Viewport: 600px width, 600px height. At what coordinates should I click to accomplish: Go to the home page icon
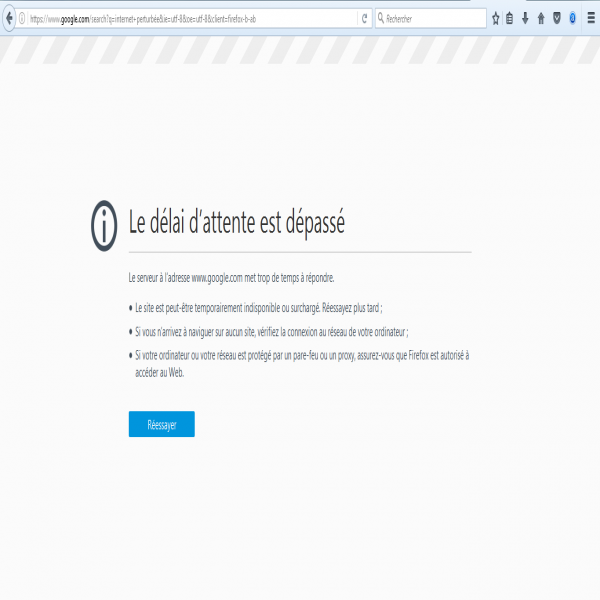pos(541,18)
